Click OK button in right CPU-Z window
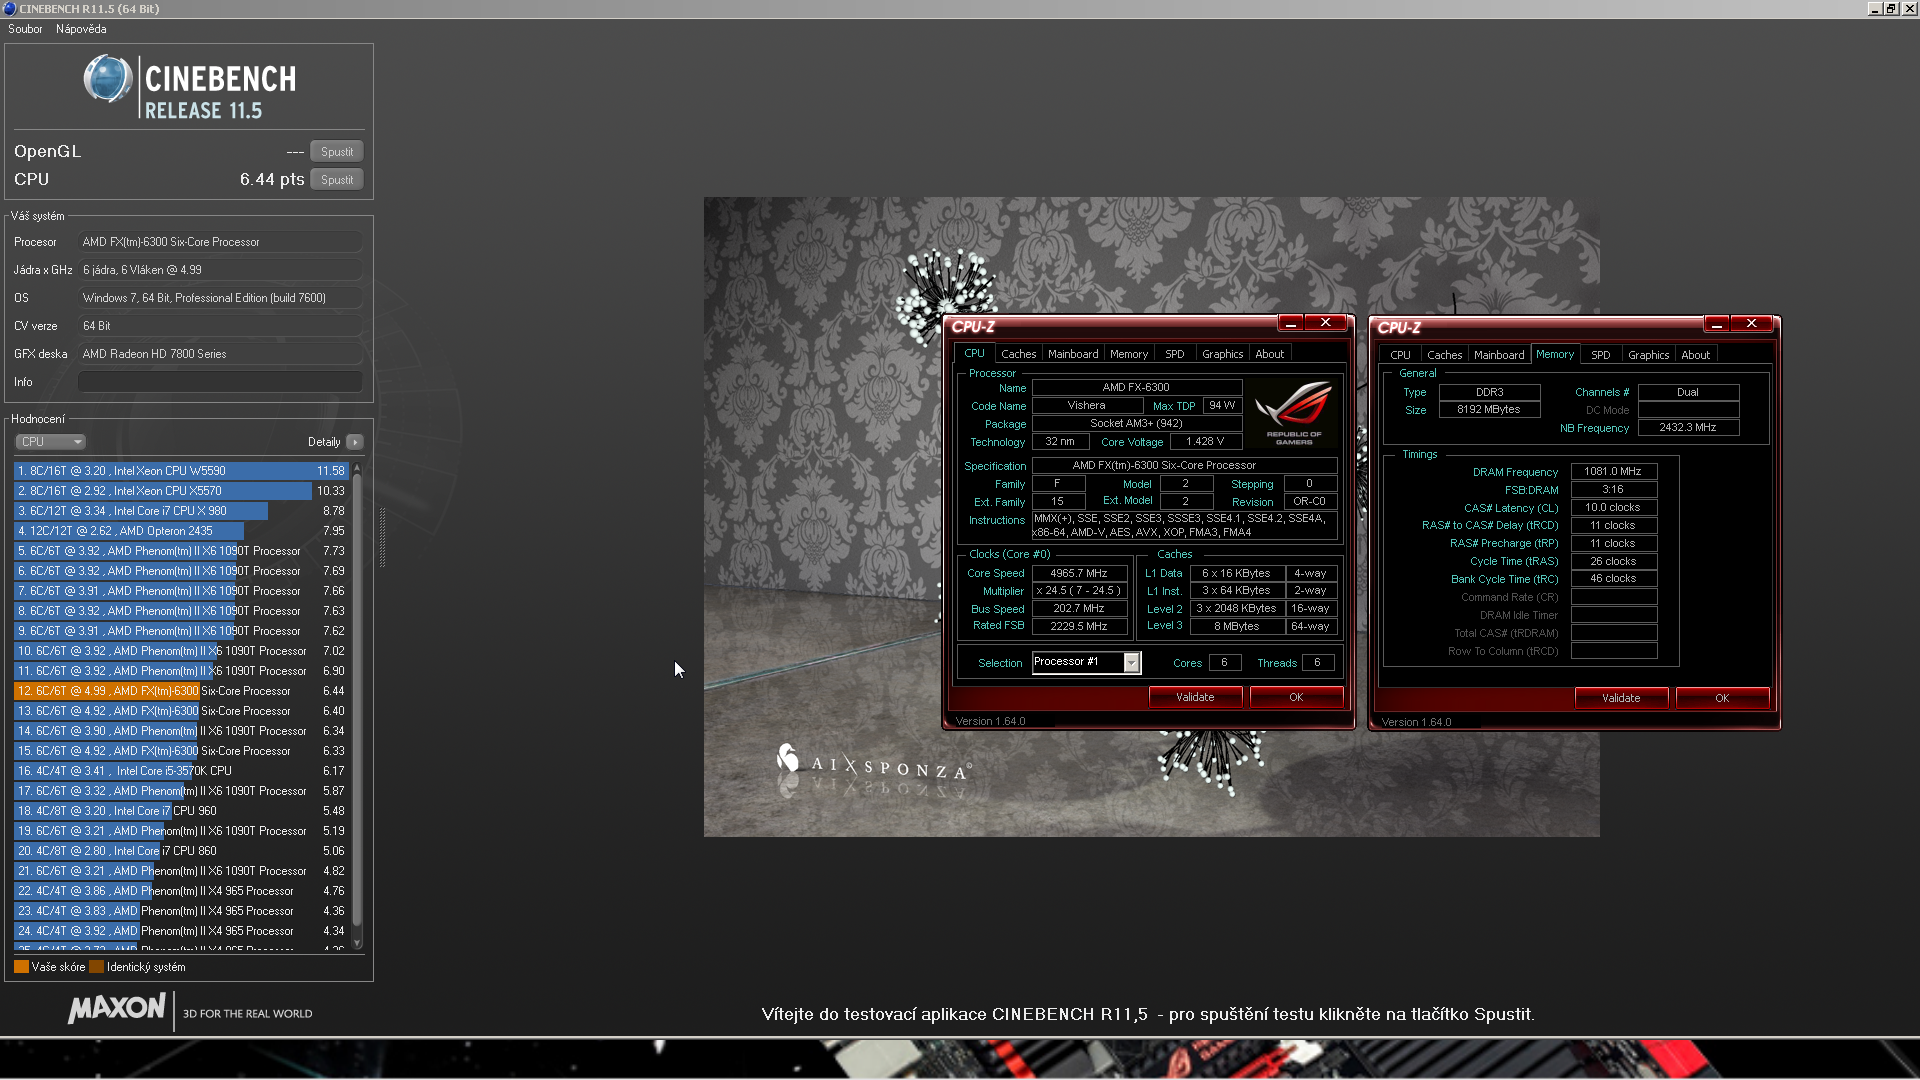 pyautogui.click(x=1721, y=696)
